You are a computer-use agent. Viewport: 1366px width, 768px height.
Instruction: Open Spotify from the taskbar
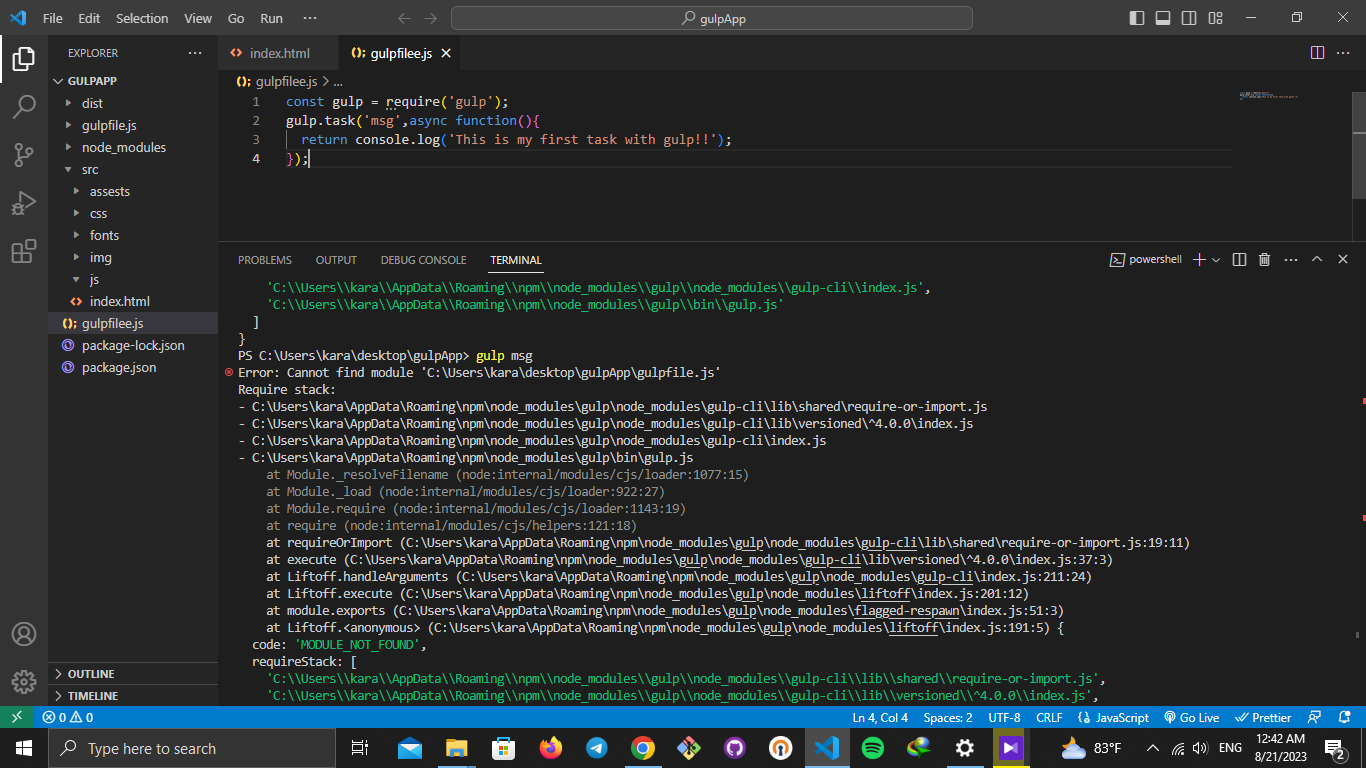(872, 748)
